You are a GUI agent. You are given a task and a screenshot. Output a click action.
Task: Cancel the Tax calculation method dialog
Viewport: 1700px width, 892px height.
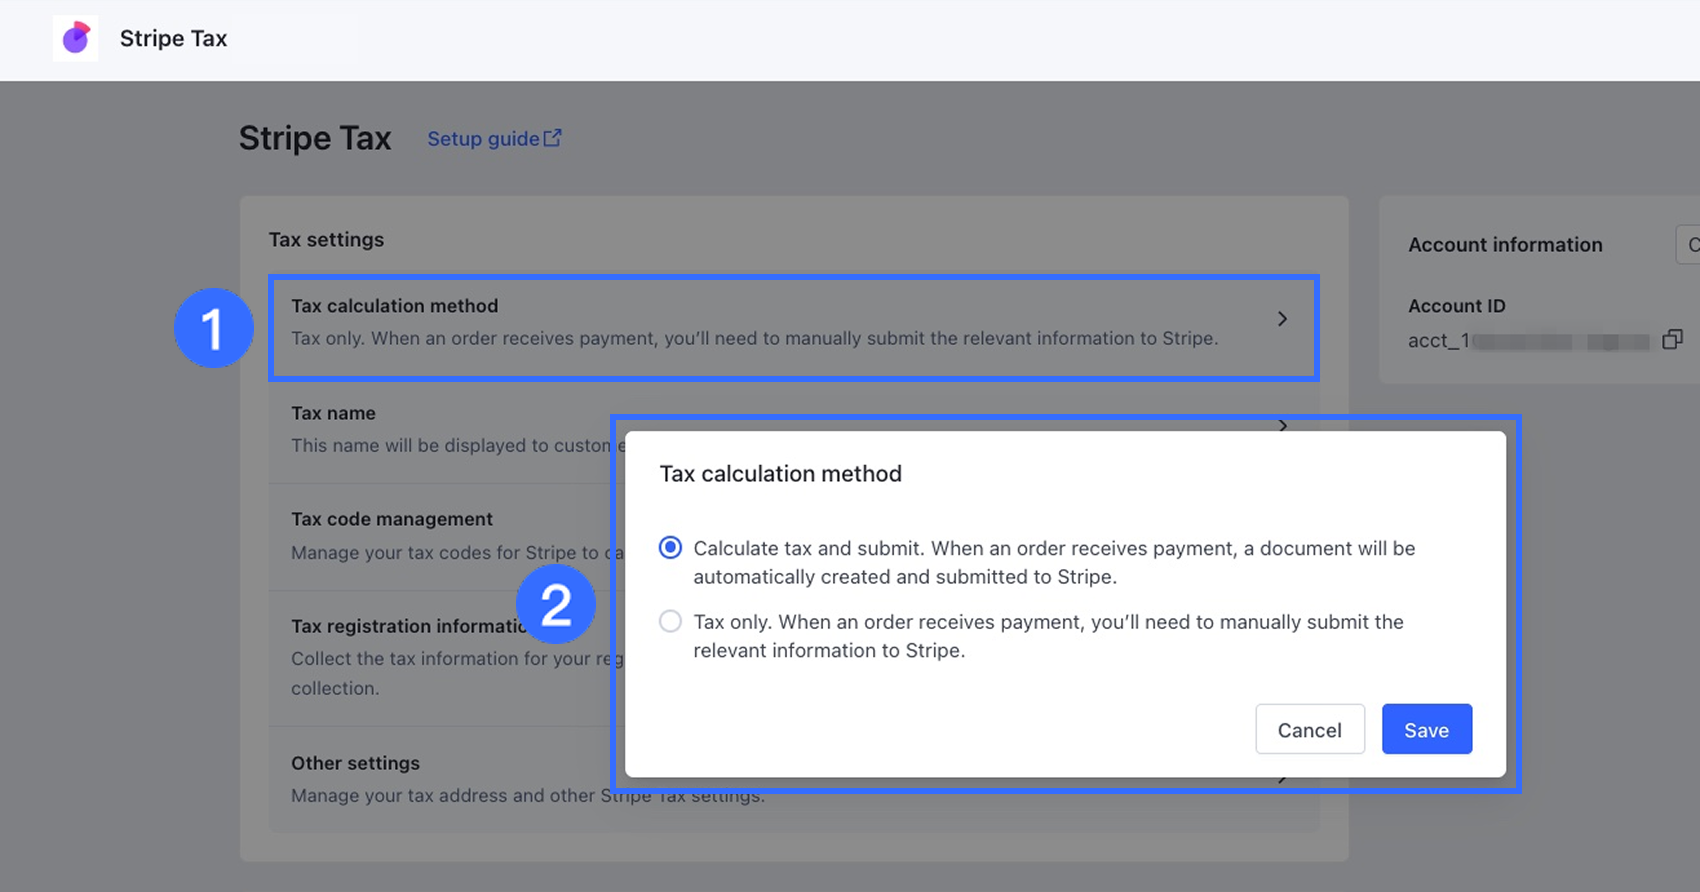pos(1309,729)
